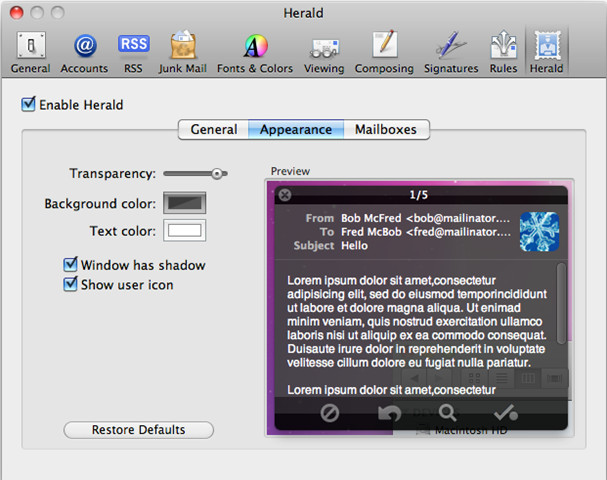
Task: Click the red close window button
Action: pos(17,13)
